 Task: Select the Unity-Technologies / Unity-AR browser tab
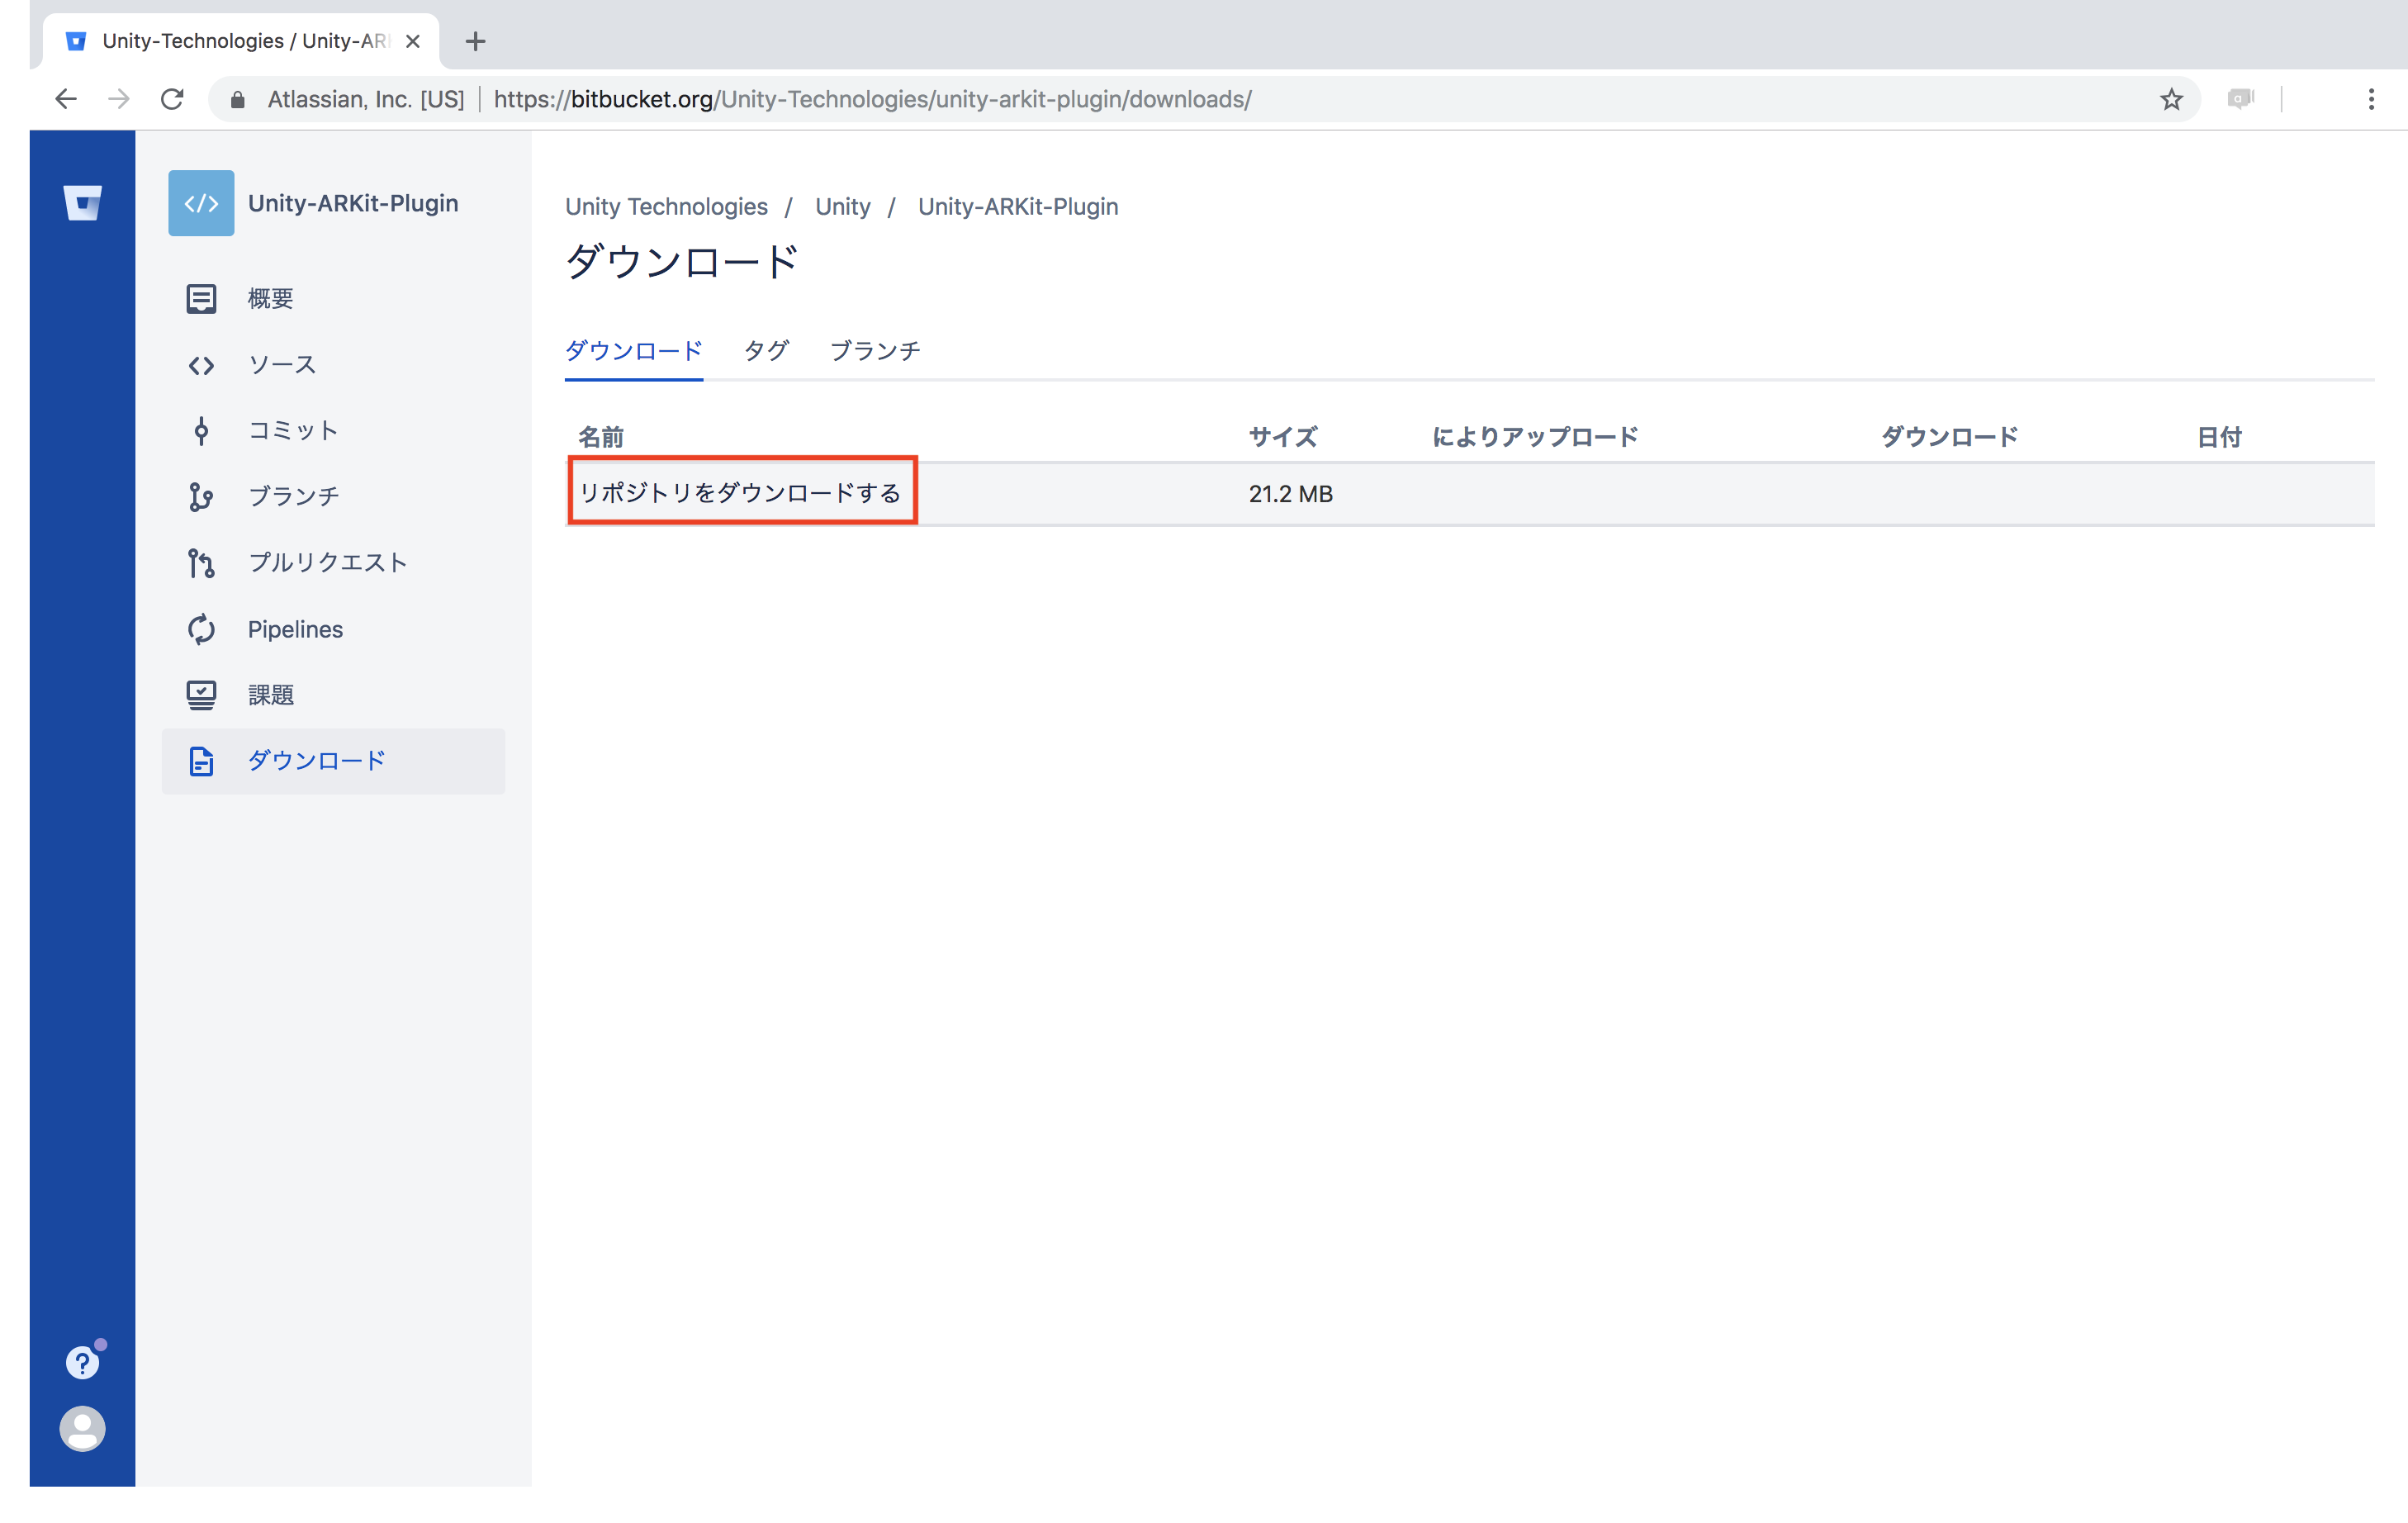(241, 41)
